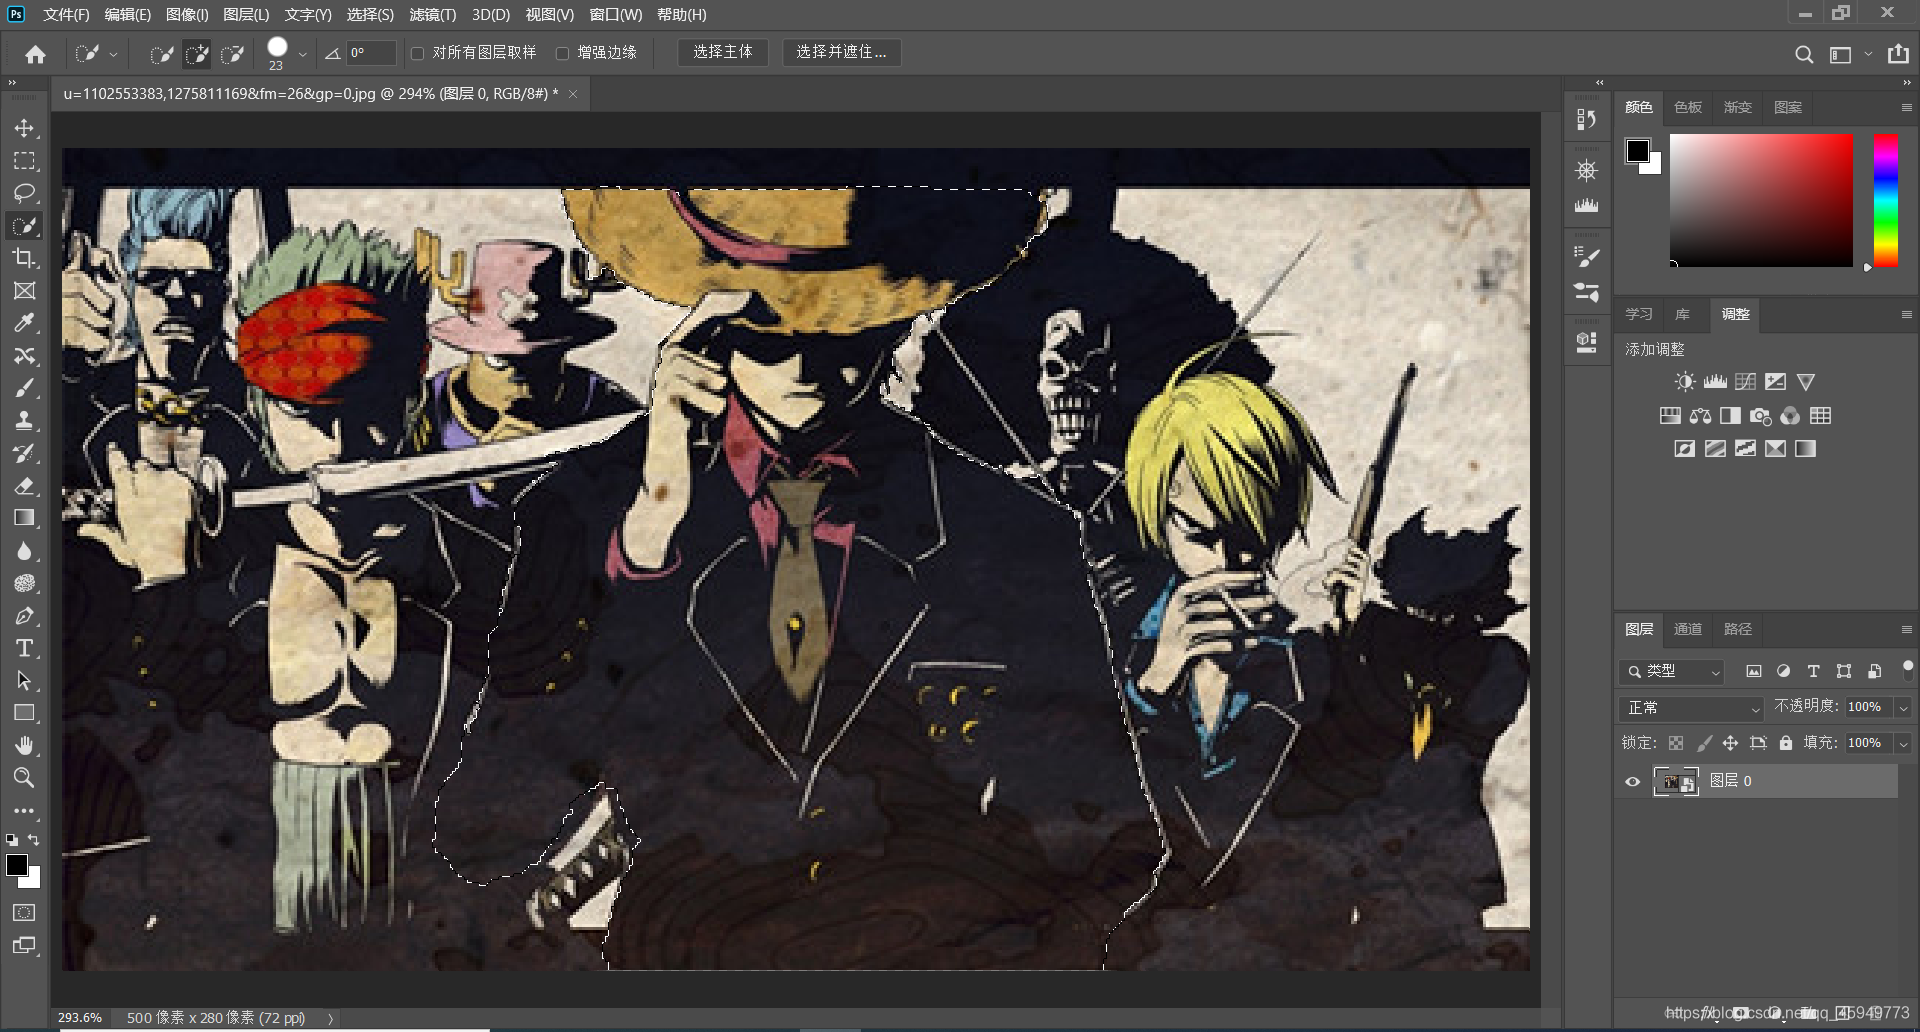Click the foreground color swatch in toolbar
The width and height of the screenshot is (1920, 1032).
click(17, 865)
